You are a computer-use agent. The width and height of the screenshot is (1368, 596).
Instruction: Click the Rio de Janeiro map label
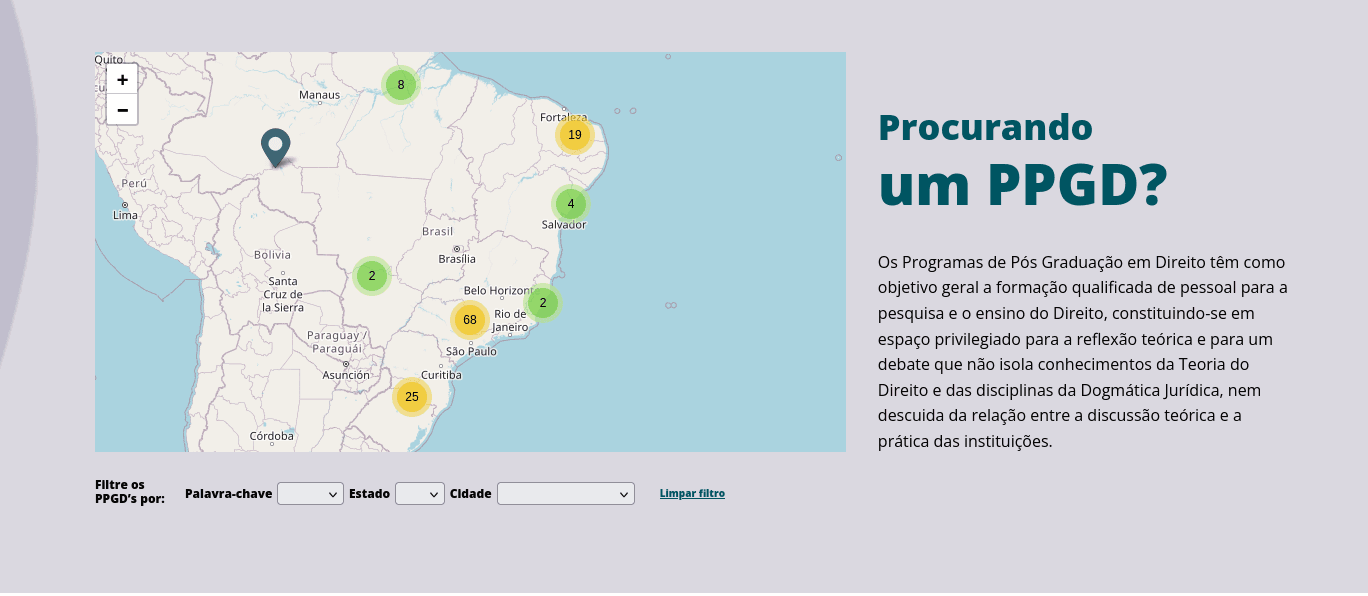click(x=510, y=320)
